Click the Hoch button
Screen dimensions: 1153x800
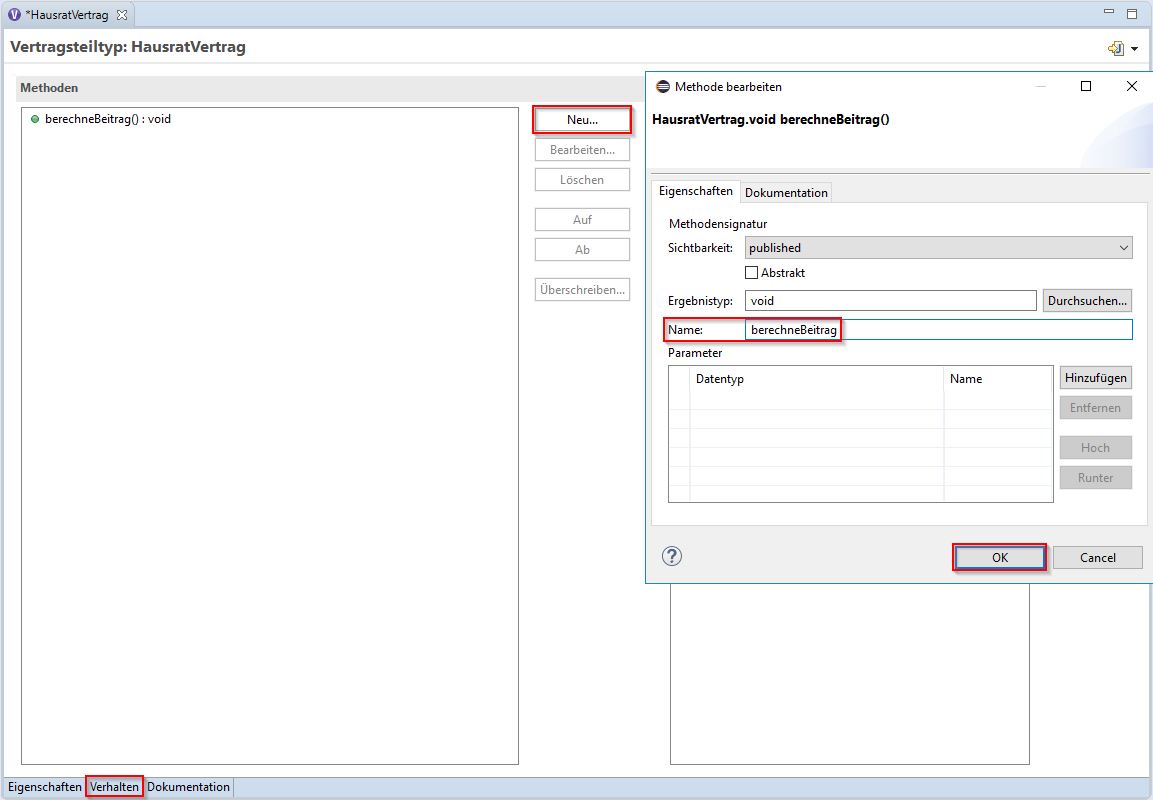[x=1096, y=448]
